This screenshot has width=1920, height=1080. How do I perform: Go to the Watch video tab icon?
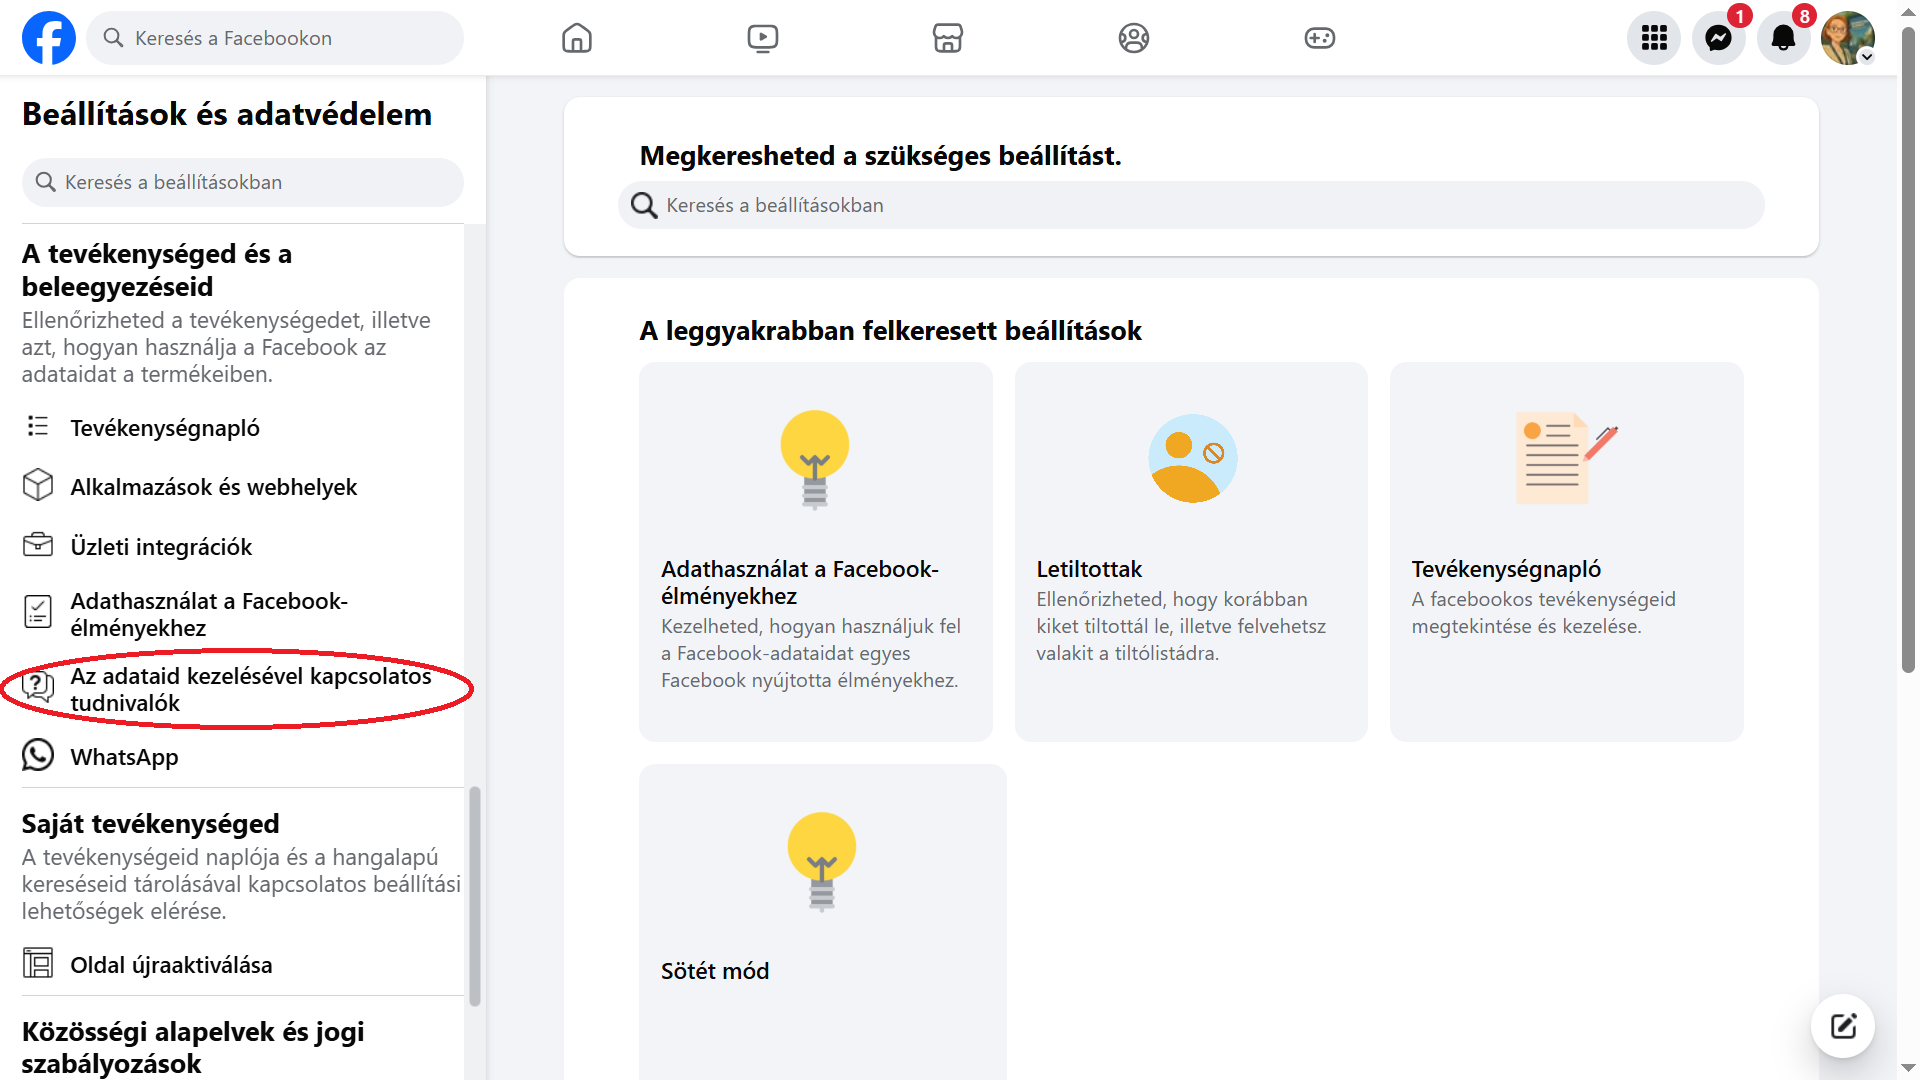pyautogui.click(x=763, y=38)
